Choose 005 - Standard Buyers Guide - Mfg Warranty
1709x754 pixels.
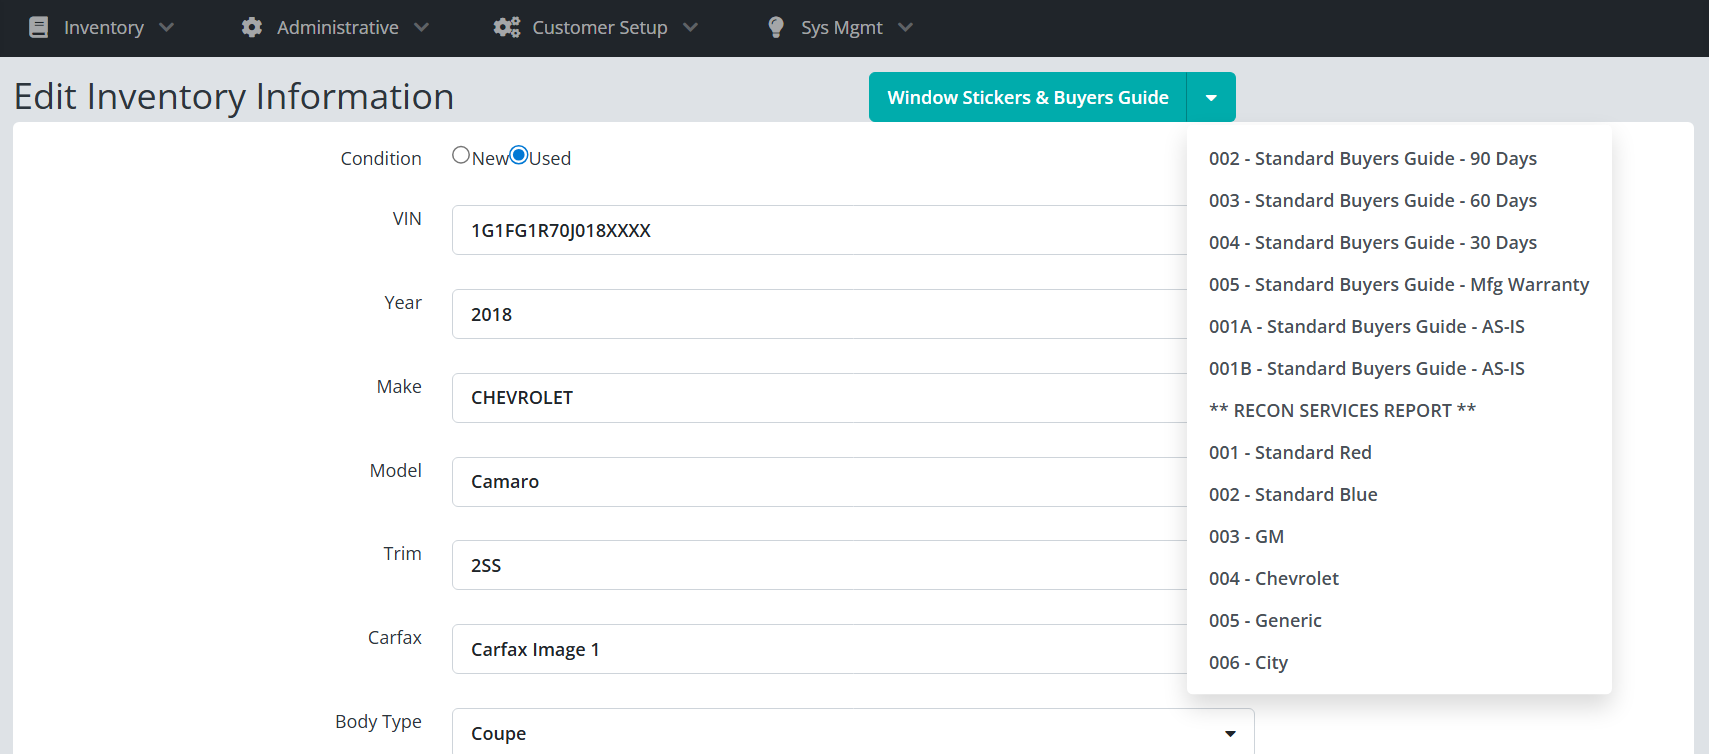pos(1398,285)
